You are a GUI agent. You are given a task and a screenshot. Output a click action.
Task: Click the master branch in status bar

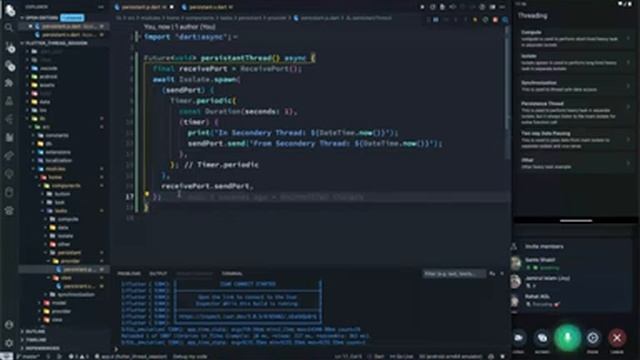(29, 356)
